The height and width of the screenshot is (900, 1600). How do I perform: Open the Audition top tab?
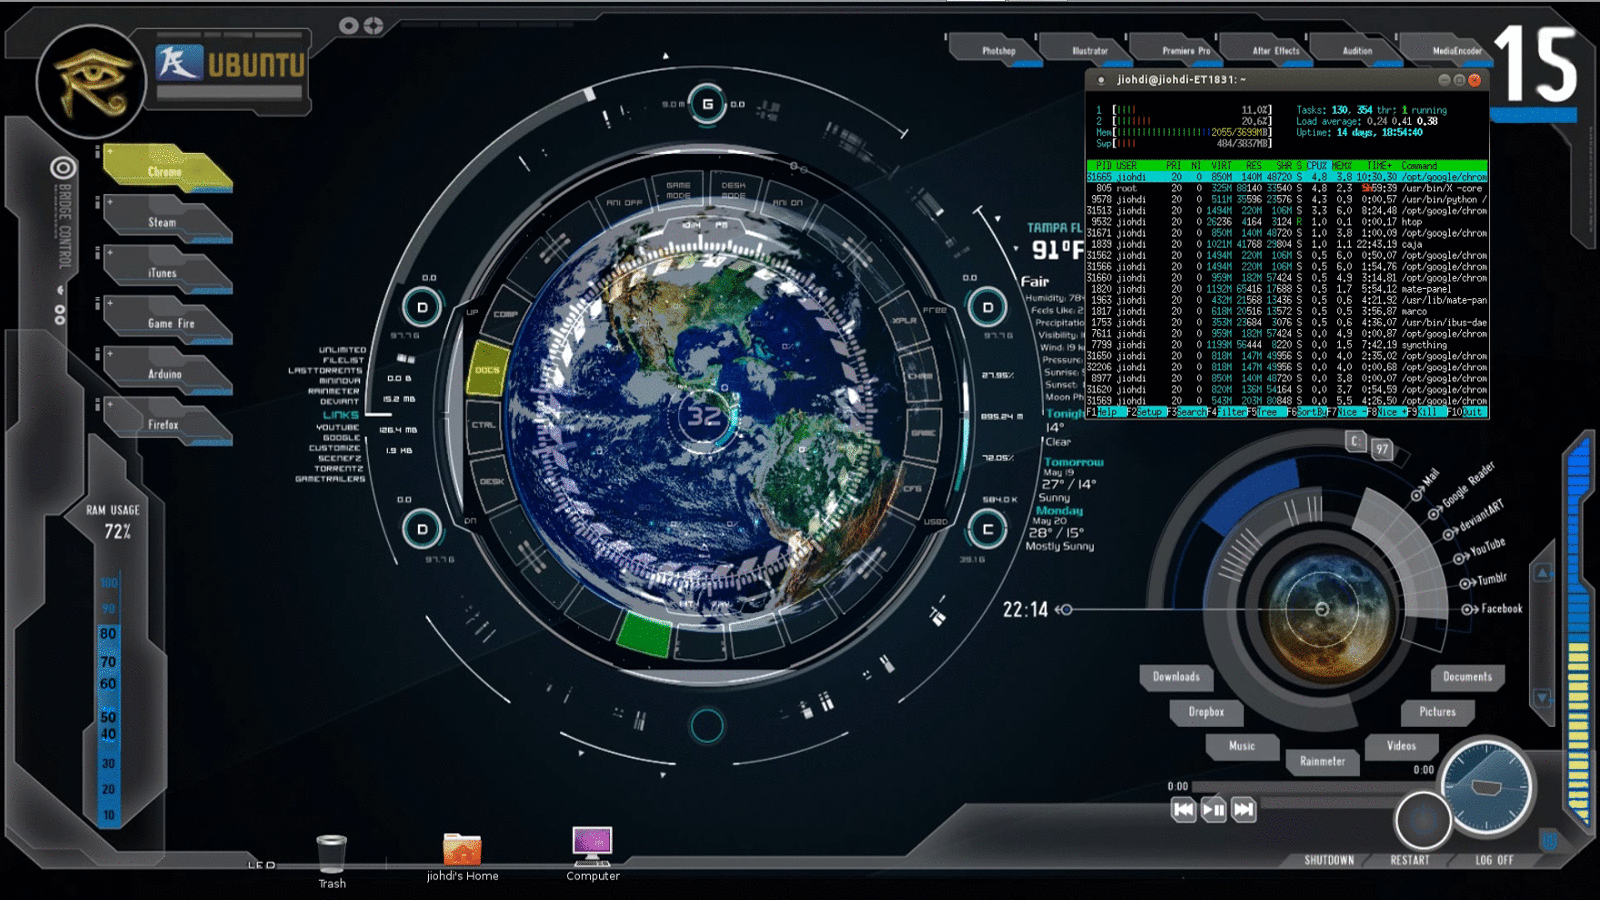pos(1357,51)
